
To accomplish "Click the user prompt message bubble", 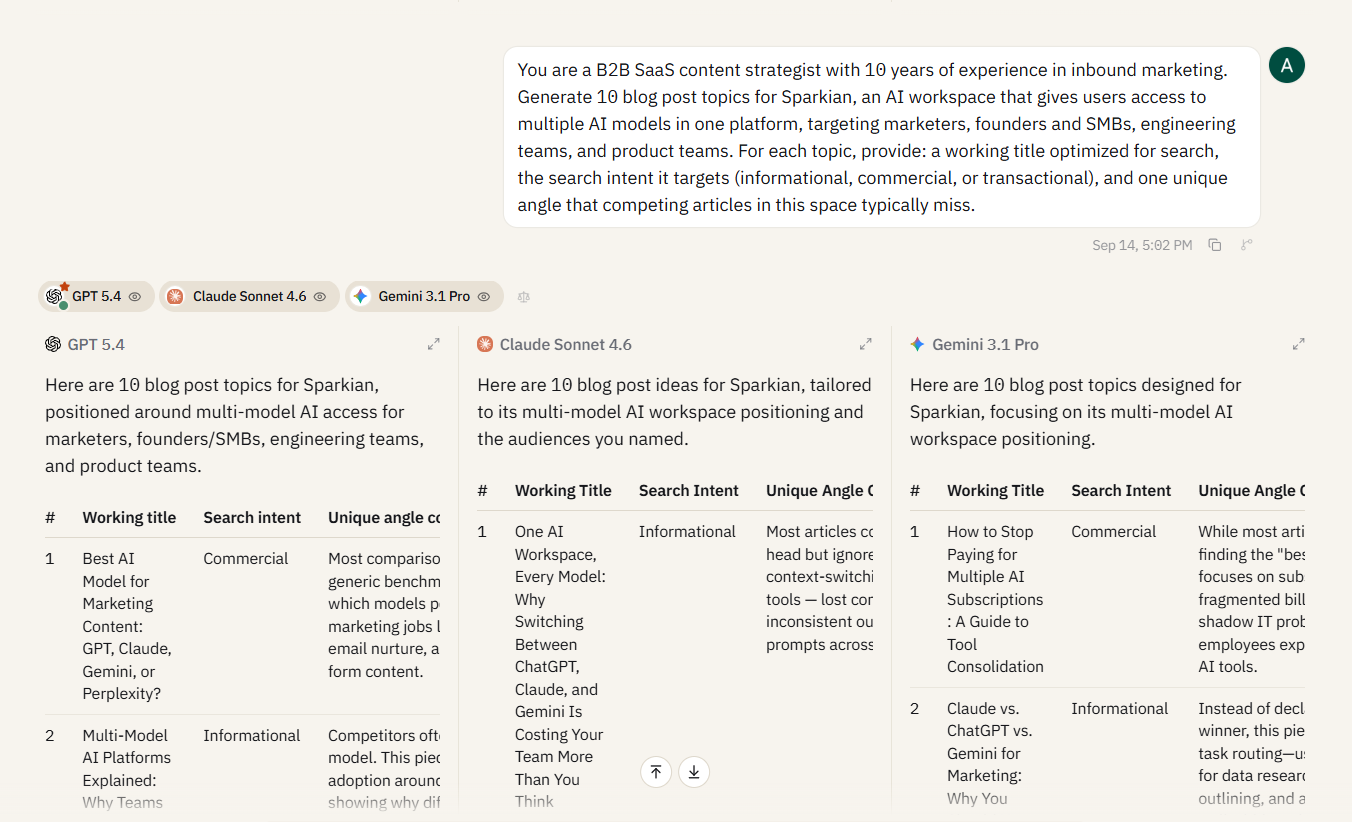I will (x=881, y=137).
